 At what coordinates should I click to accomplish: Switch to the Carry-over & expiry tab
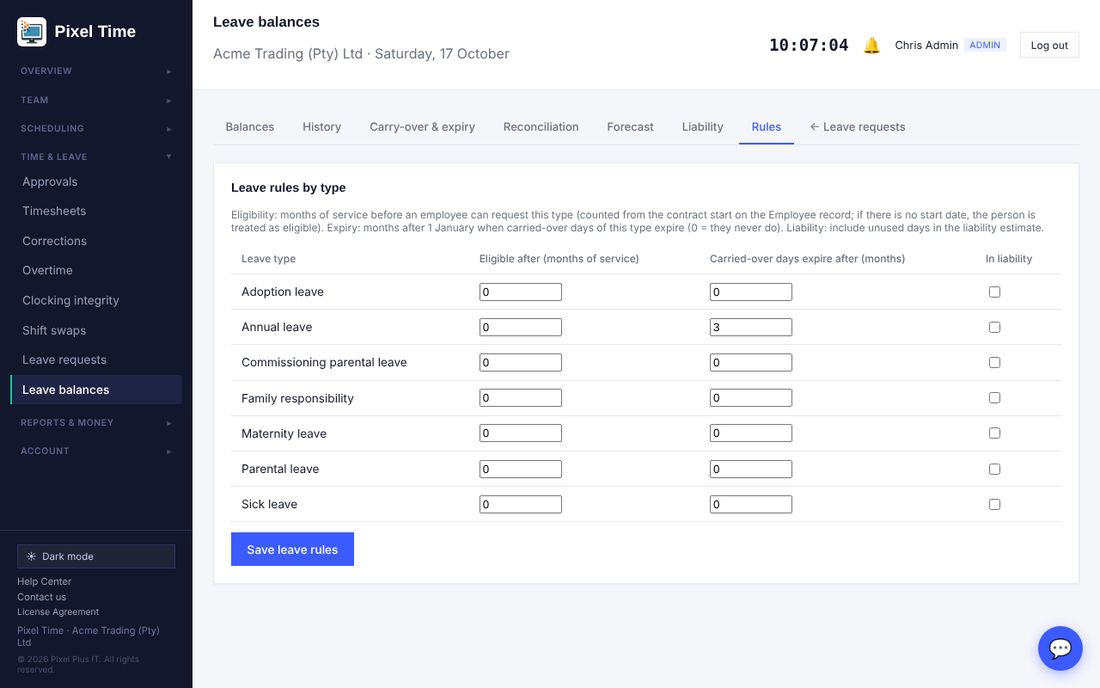422,127
